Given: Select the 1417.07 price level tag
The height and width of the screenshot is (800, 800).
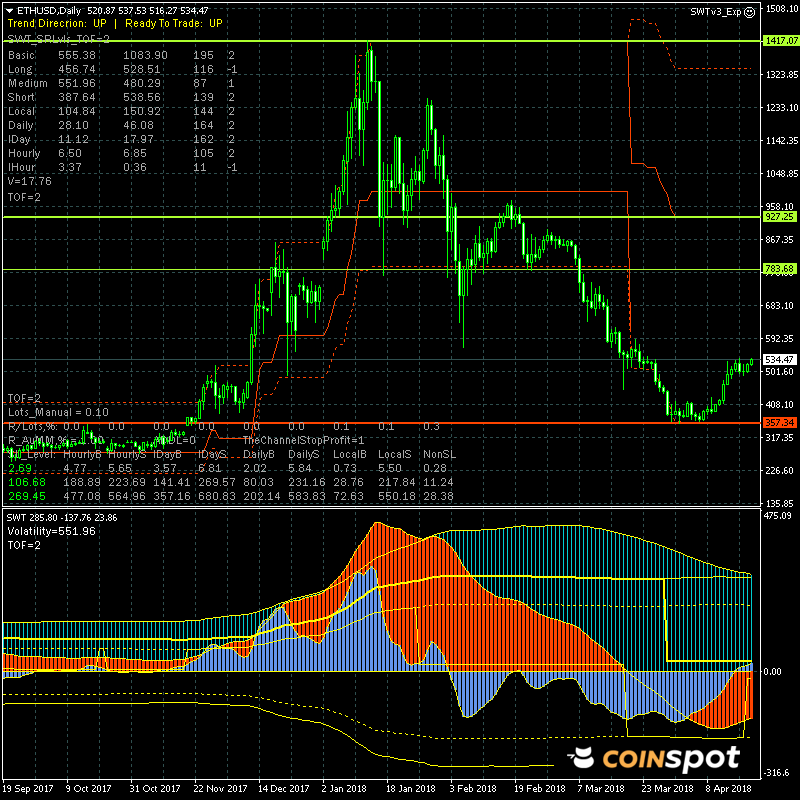Looking at the screenshot, I should [779, 41].
